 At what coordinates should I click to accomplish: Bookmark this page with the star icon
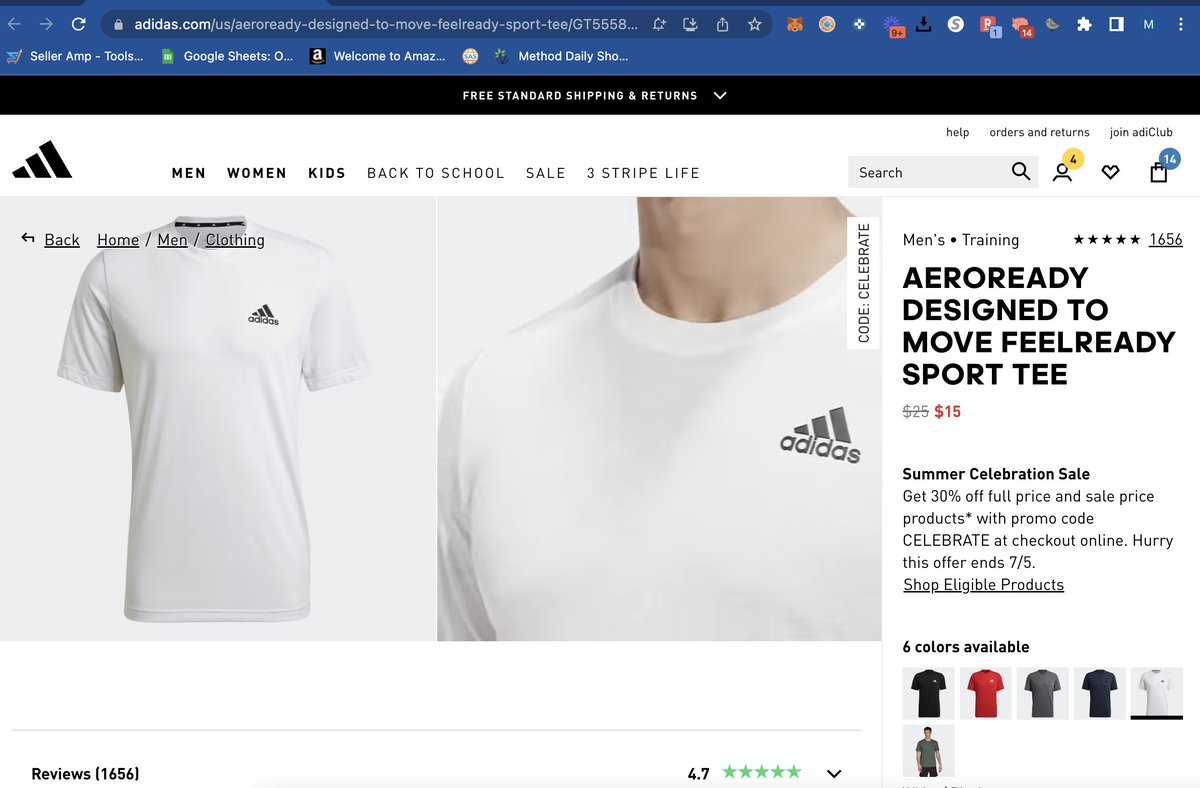755,24
